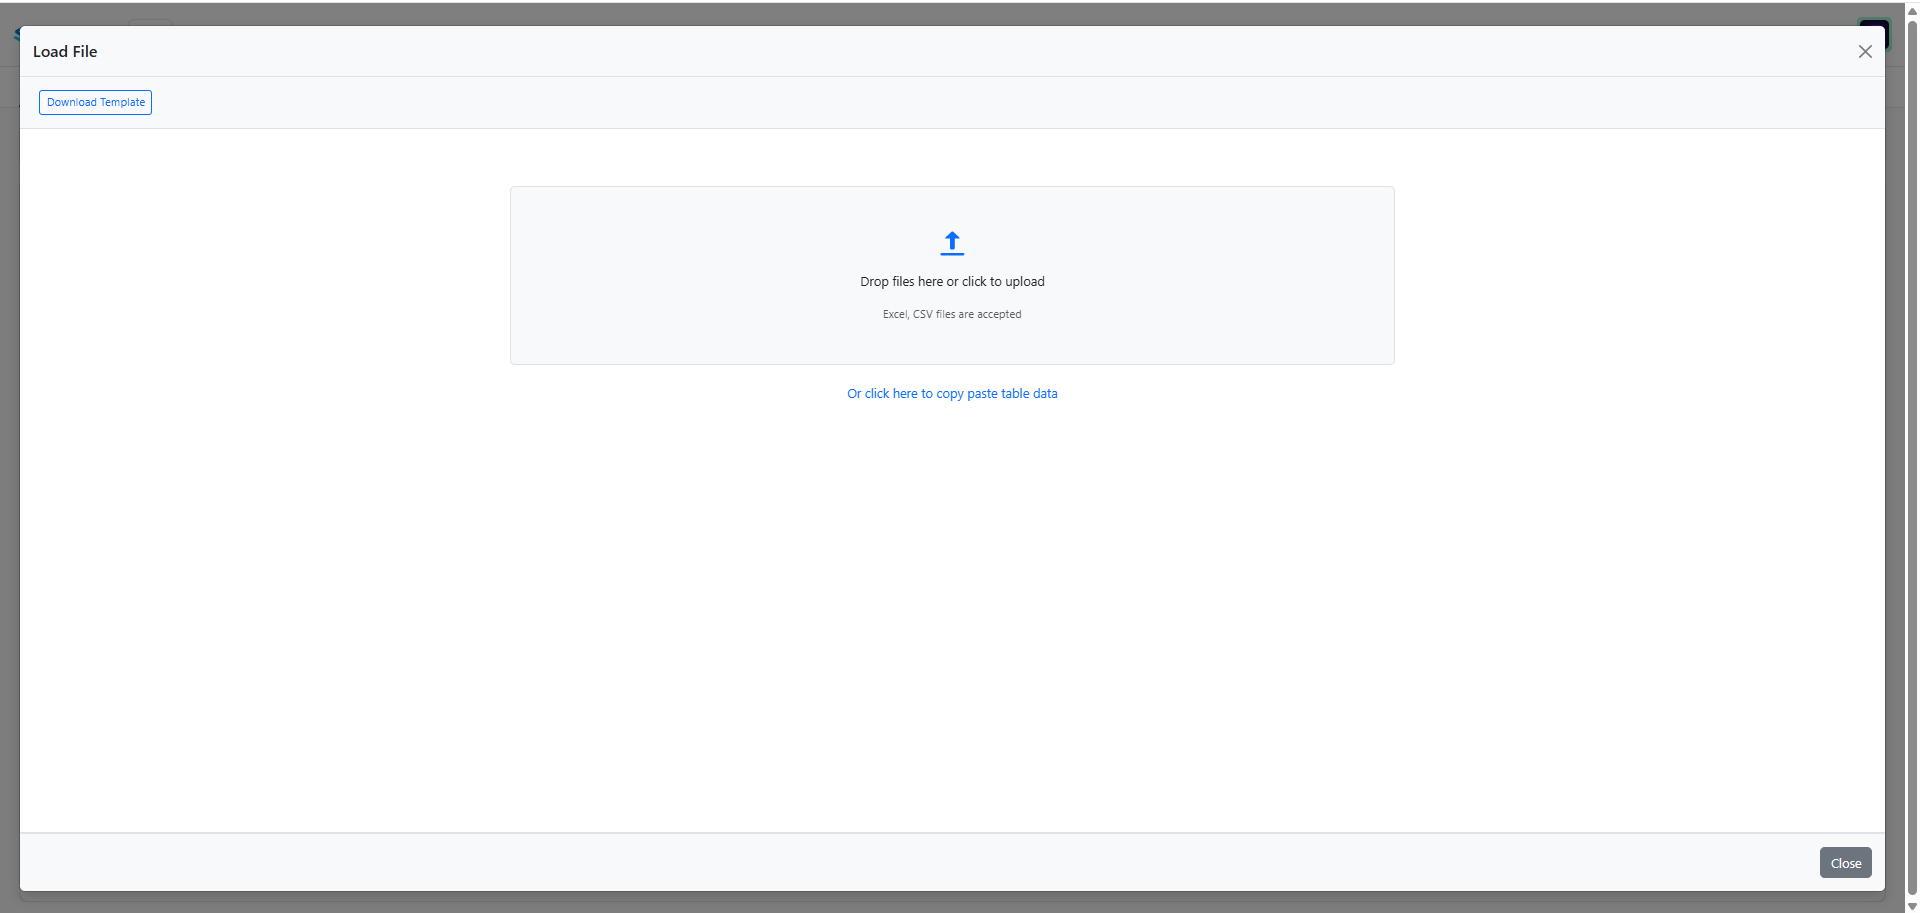Click the scrollbar down arrow
This screenshot has height=913, width=1920.
point(1912,906)
